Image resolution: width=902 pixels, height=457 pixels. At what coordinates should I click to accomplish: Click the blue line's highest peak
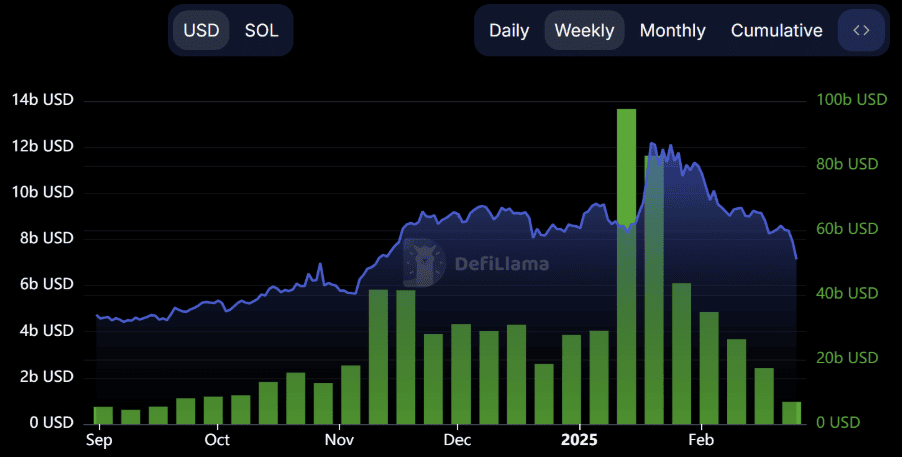652,144
